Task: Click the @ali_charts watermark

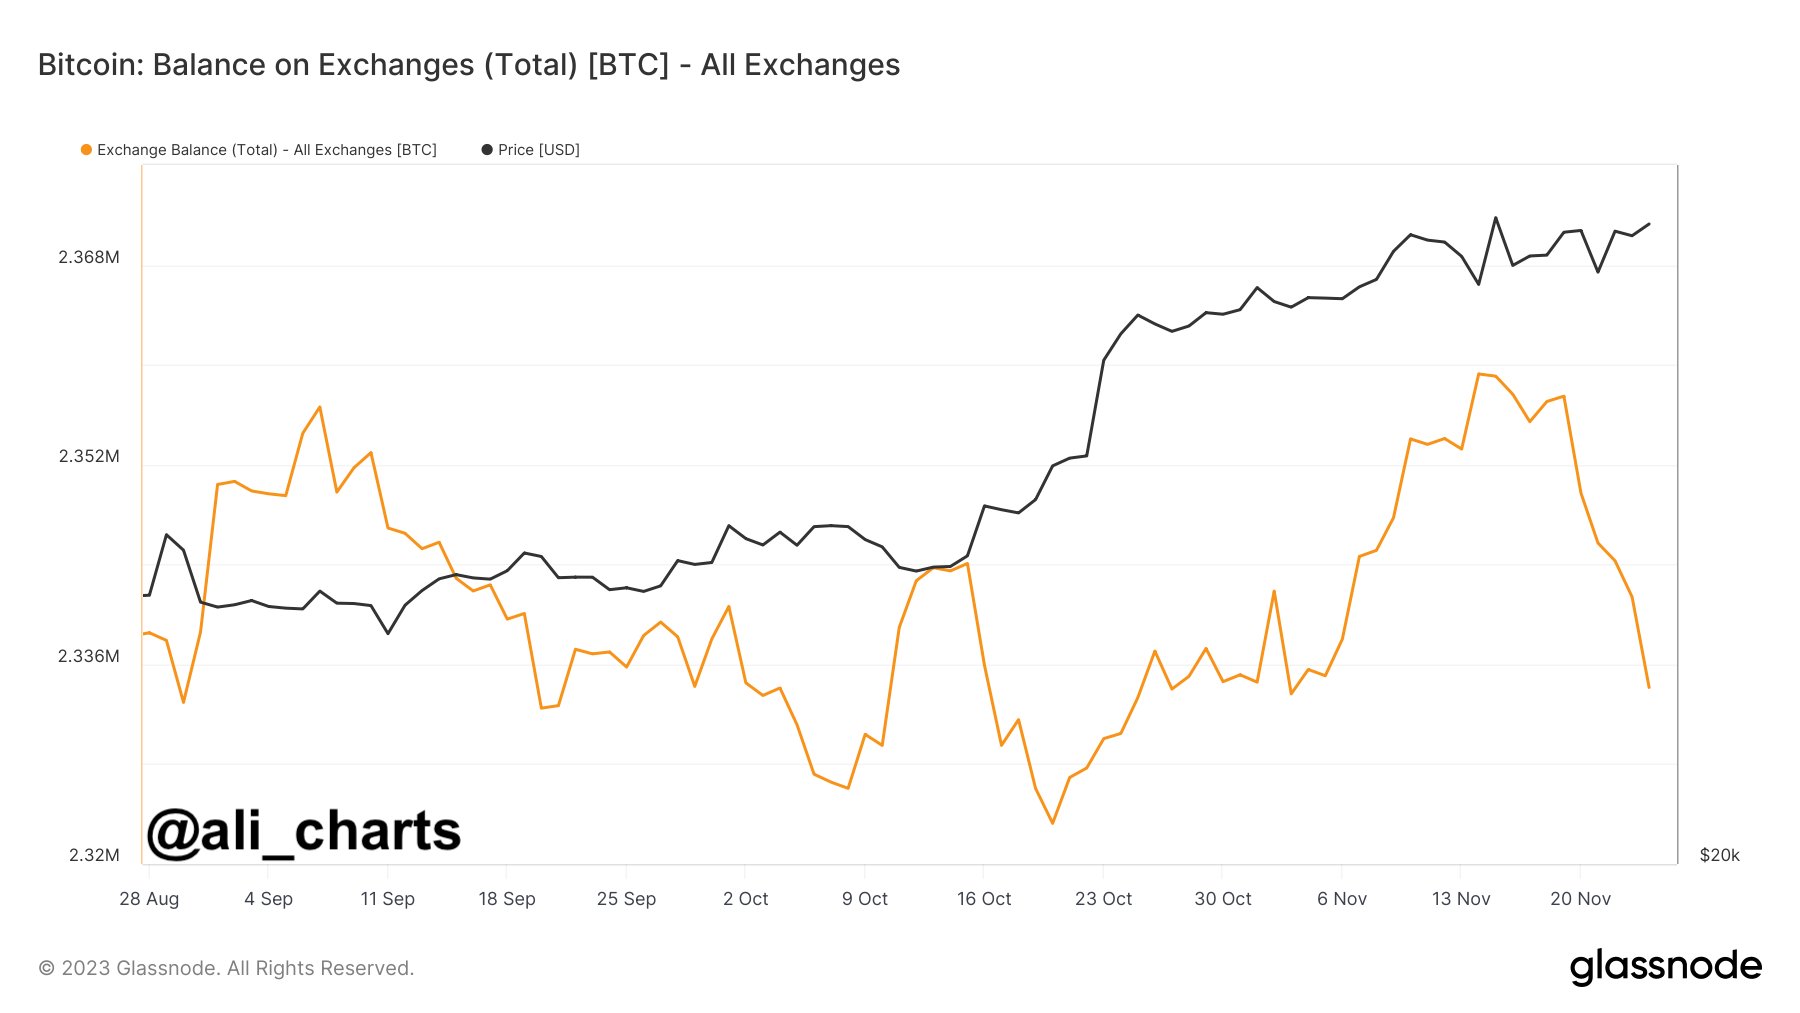Action: coord(304,832)
